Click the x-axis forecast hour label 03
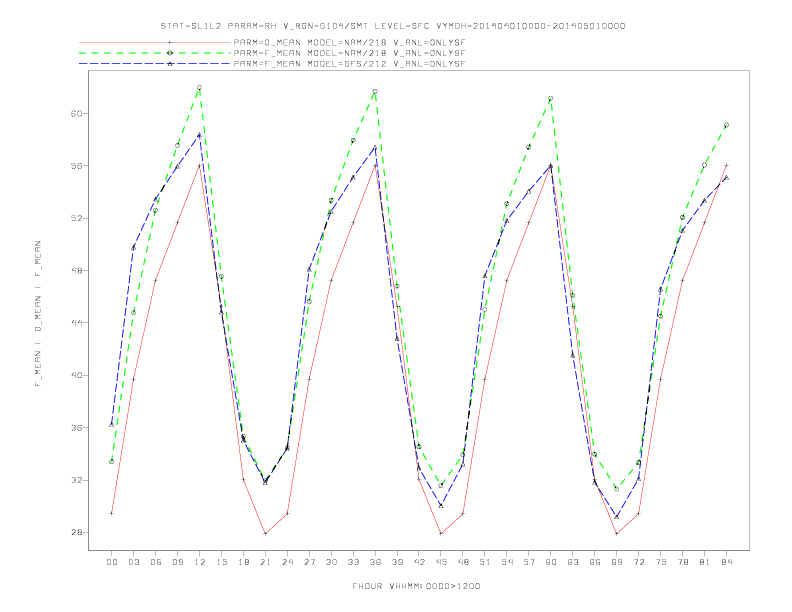Viewport: 792px width, 612px height. click(133, 562)
